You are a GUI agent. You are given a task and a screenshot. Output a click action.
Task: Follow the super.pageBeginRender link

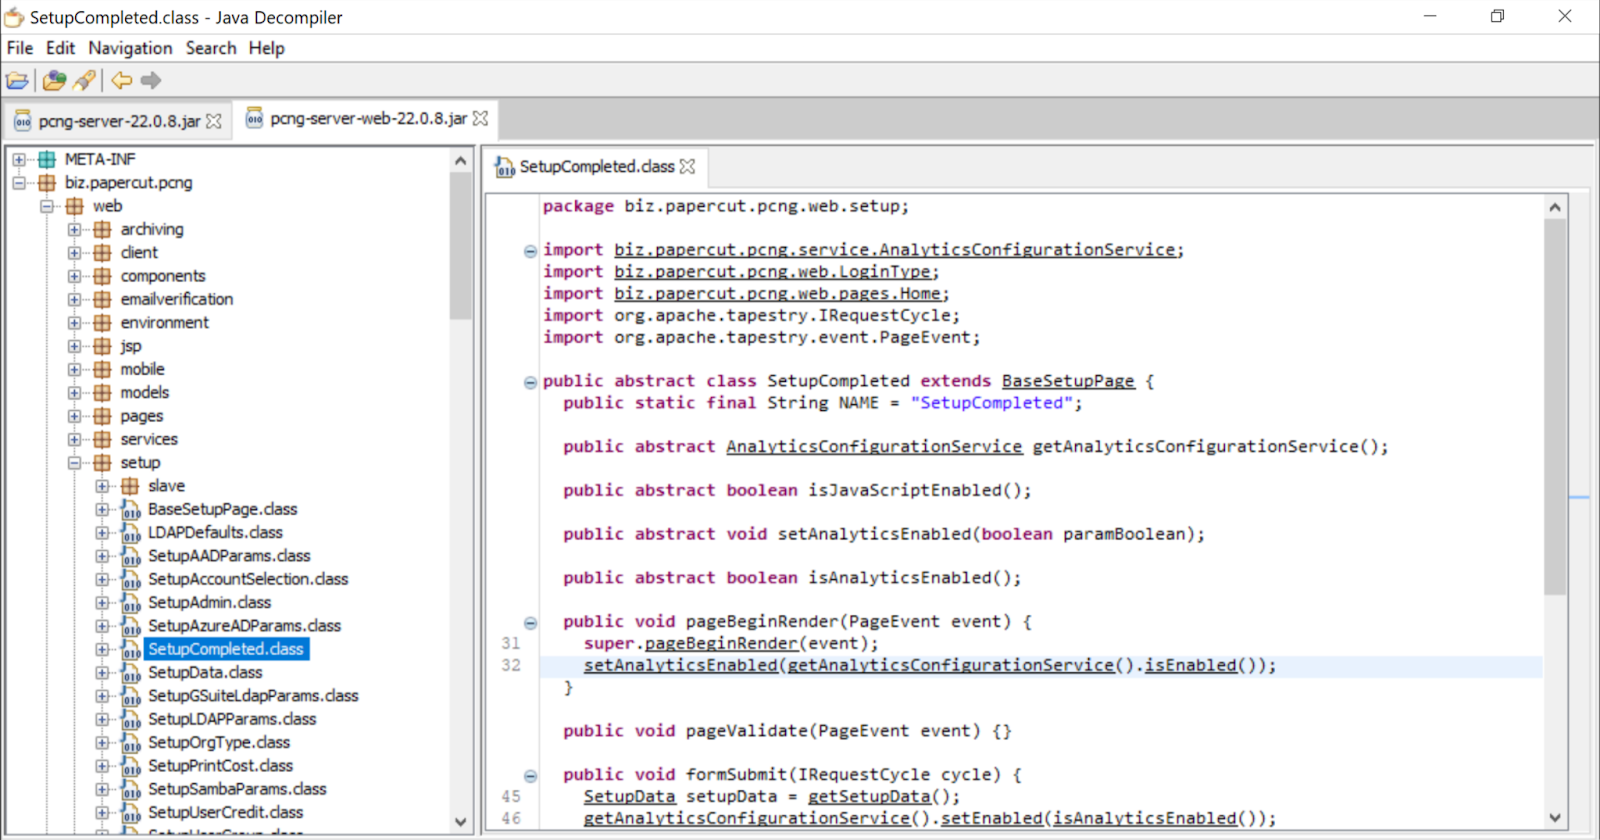[721, 643]
